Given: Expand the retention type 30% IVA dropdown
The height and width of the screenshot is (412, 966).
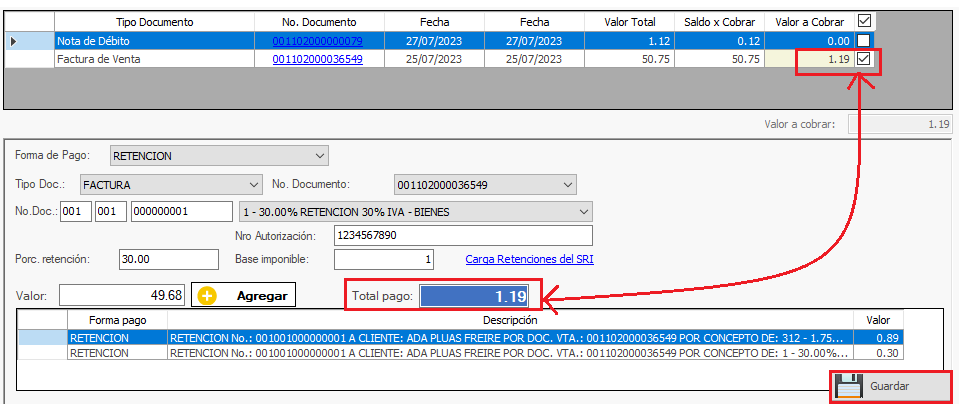Looking at the screenshot, I should [583, 212].
